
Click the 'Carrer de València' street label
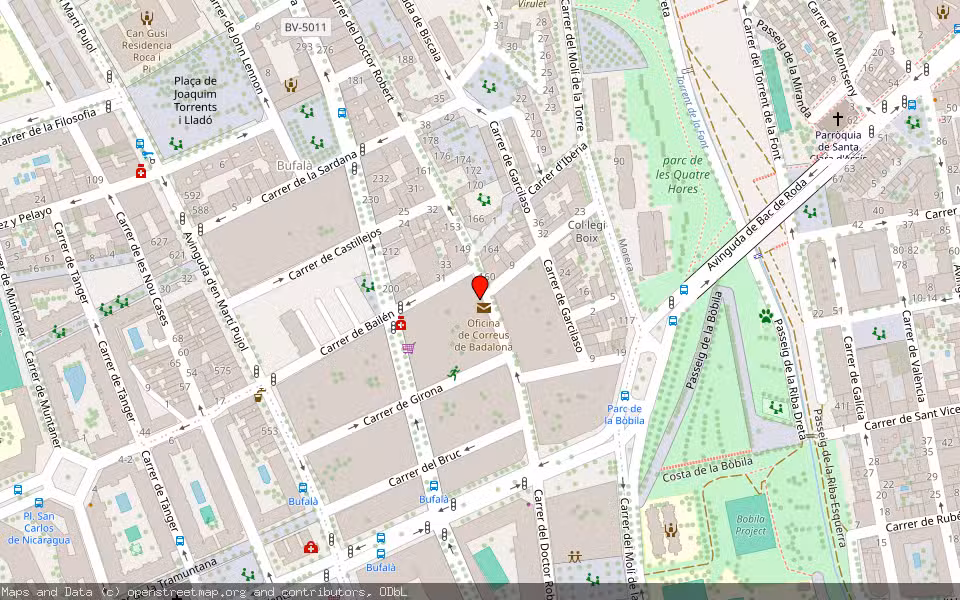(x=912, y=356)
